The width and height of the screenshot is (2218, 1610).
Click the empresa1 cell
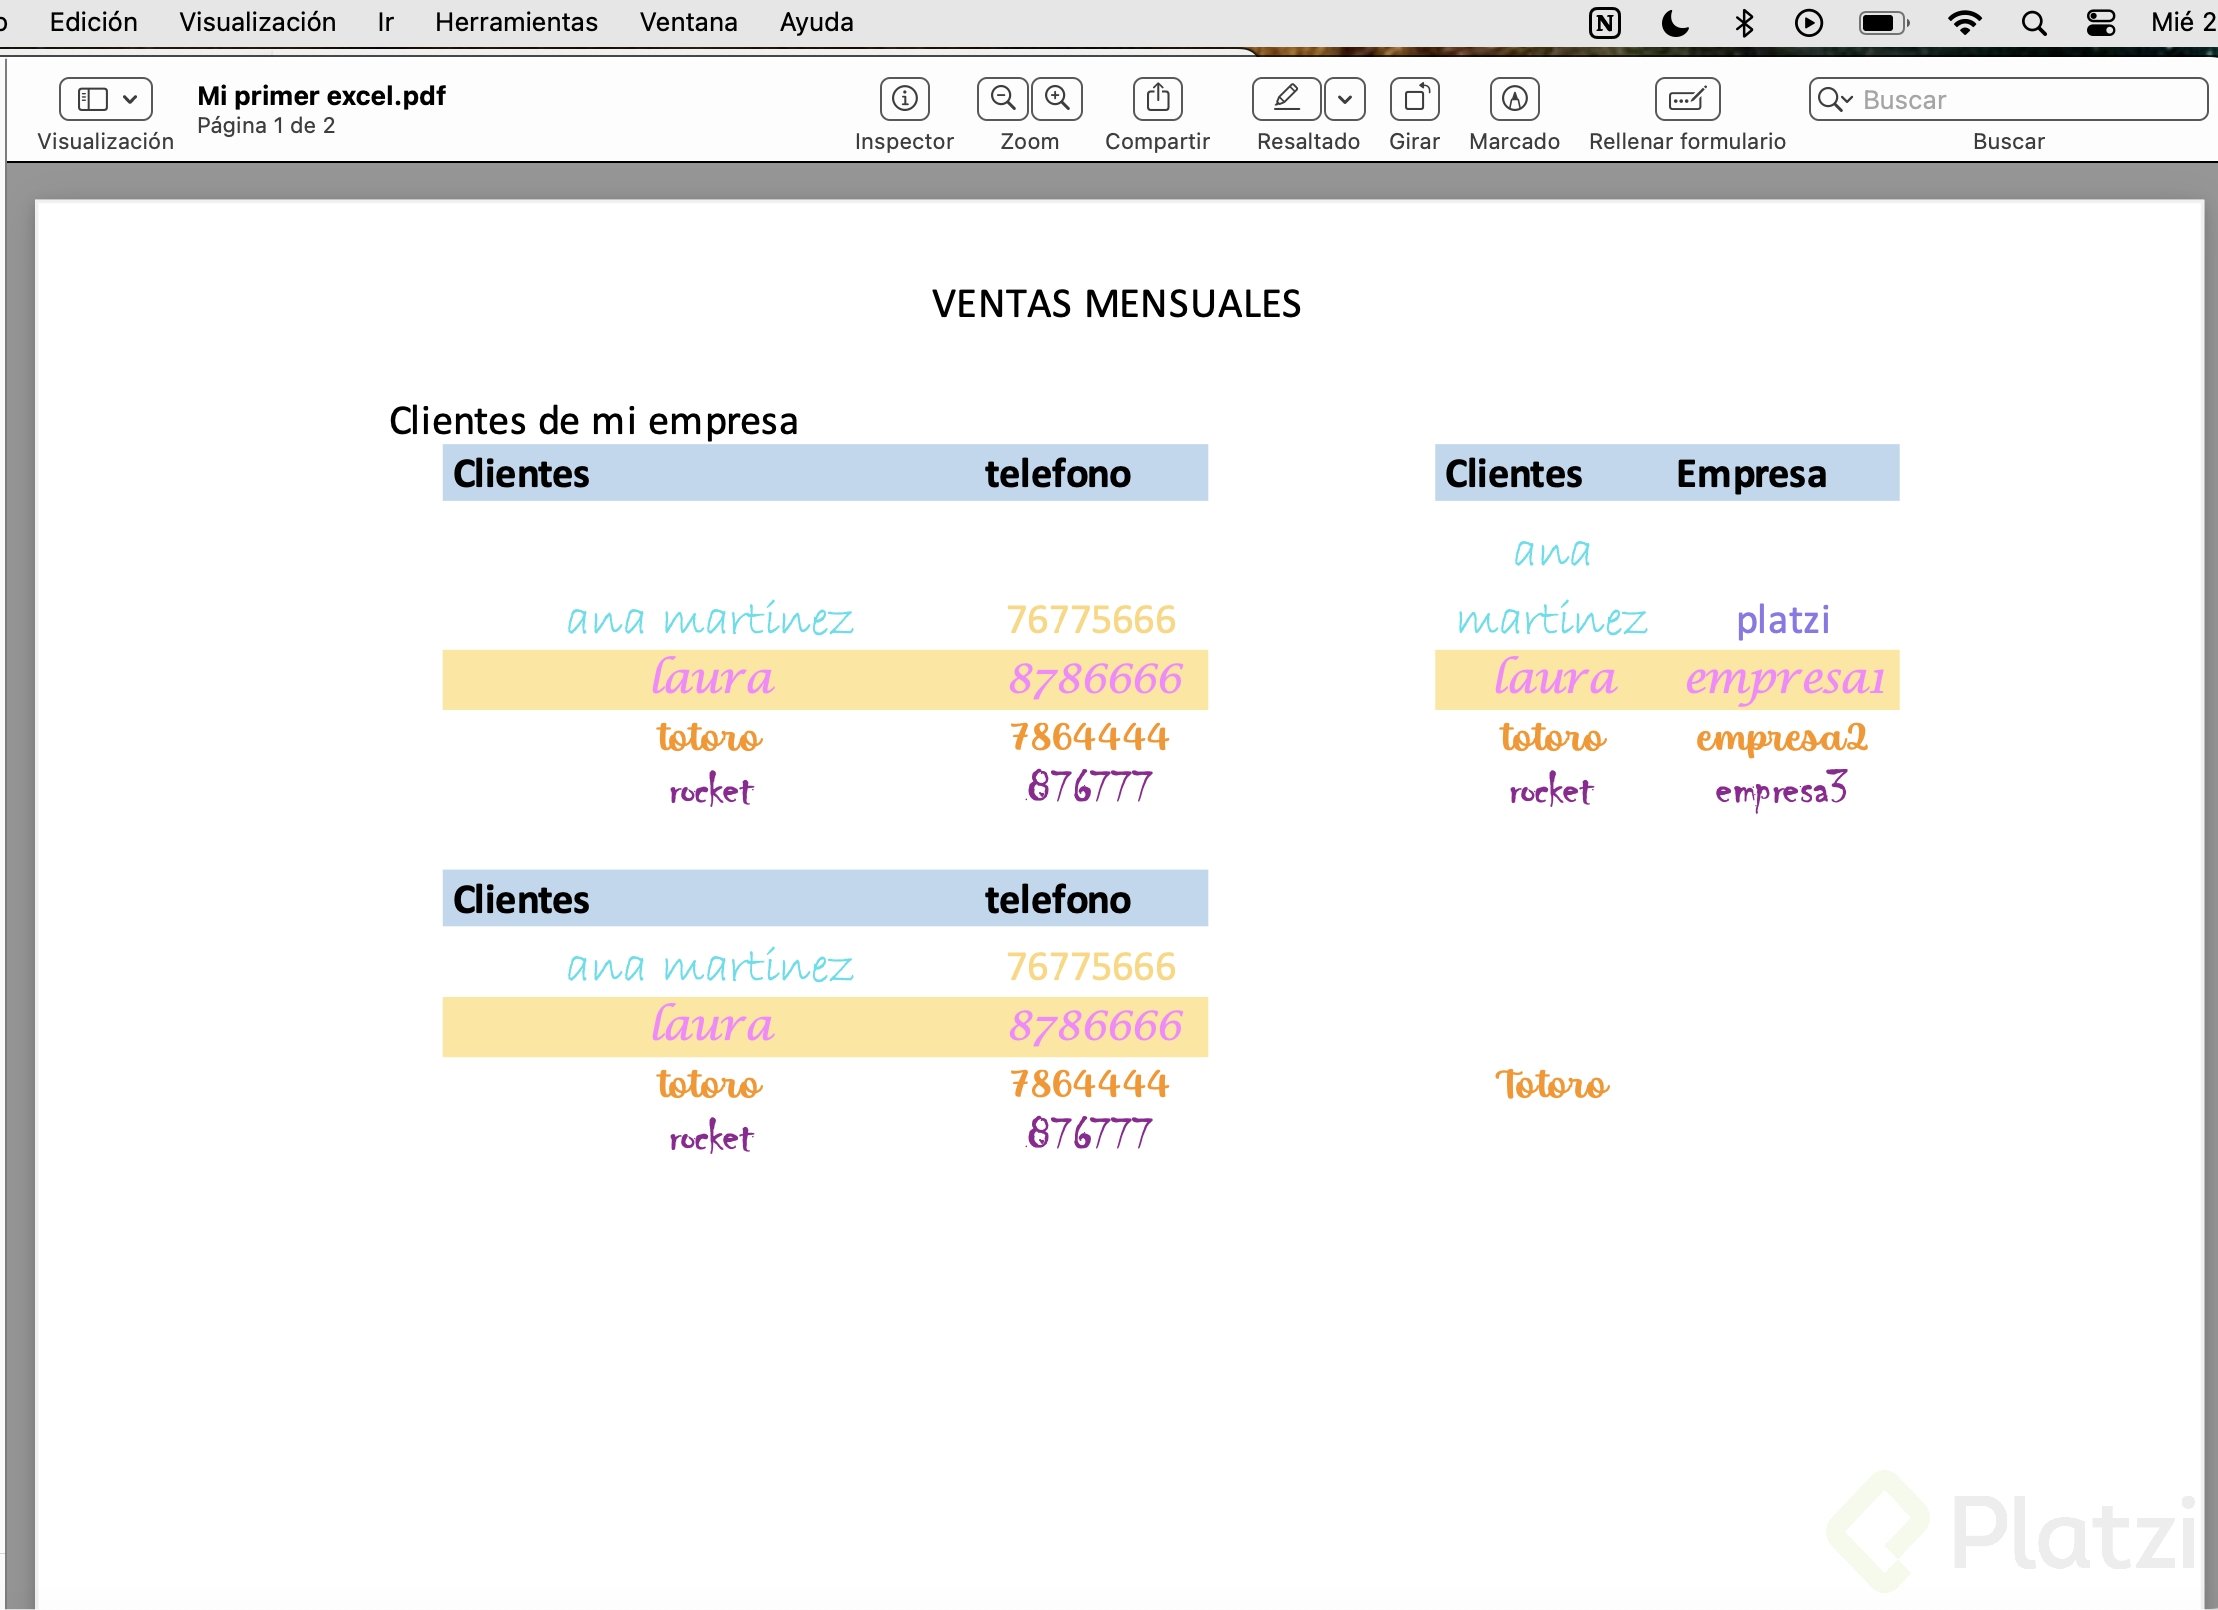click(x=1785, y=679)
